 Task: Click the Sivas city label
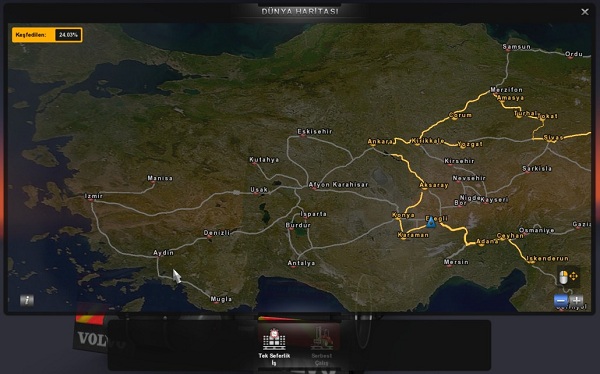(x=553, y=137)
